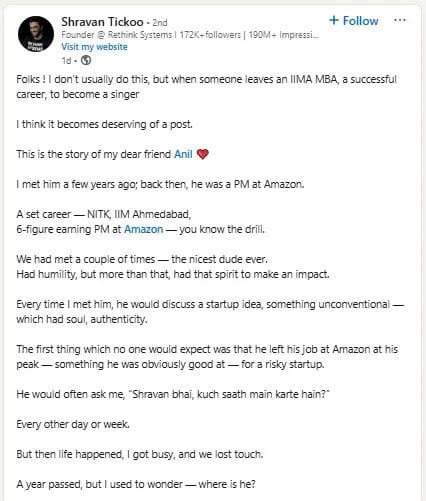Open the Visit my website link

[94, 47]
